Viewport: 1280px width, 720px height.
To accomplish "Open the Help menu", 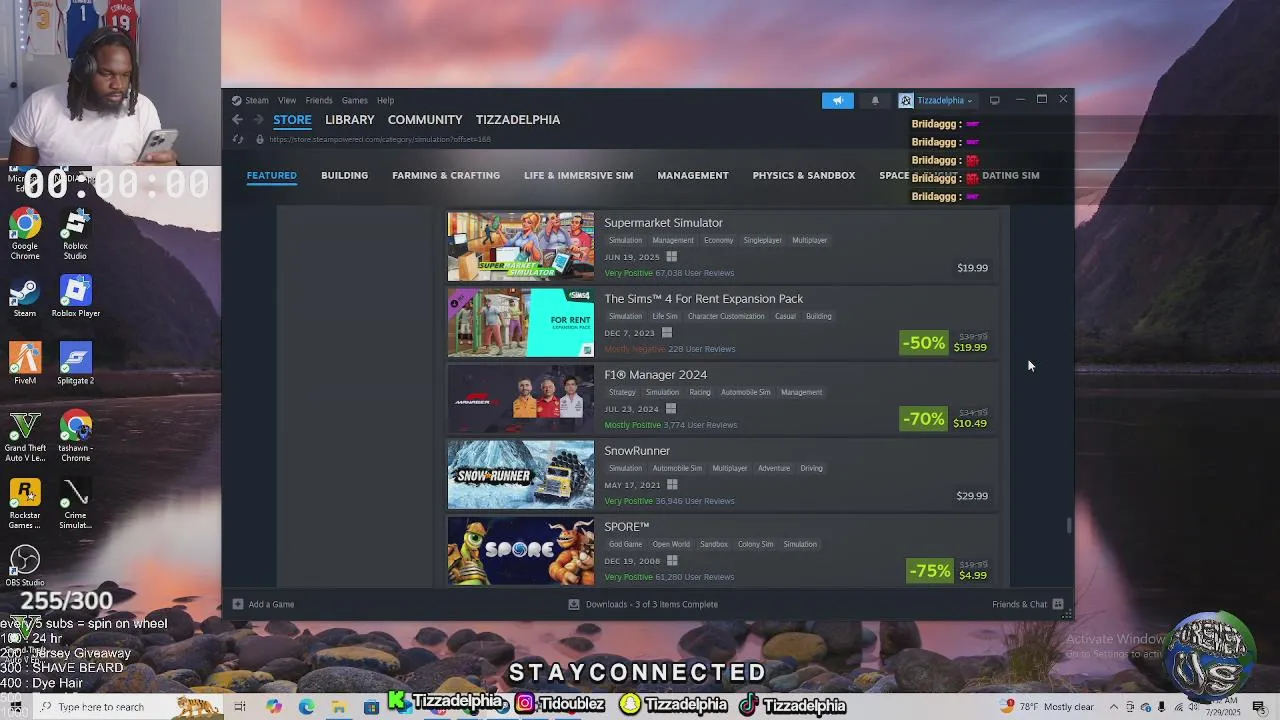I will [385, 100].
